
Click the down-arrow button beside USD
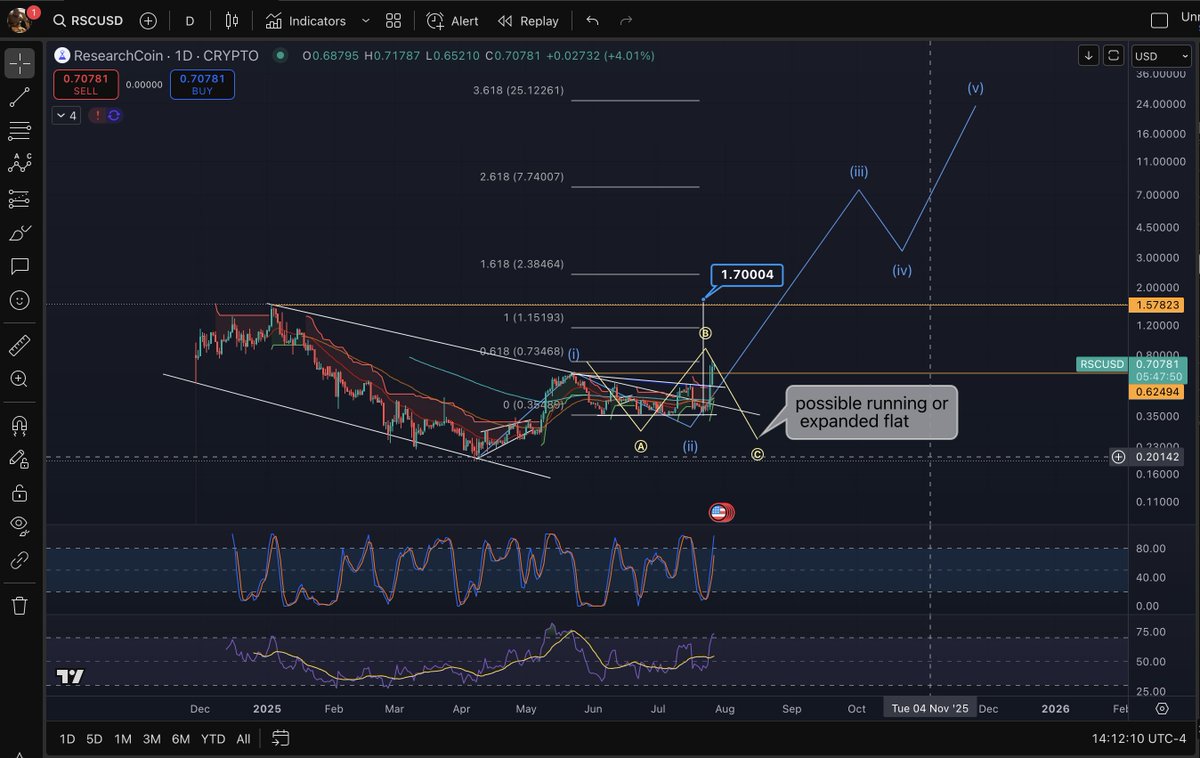click(x=1089, y=56)
